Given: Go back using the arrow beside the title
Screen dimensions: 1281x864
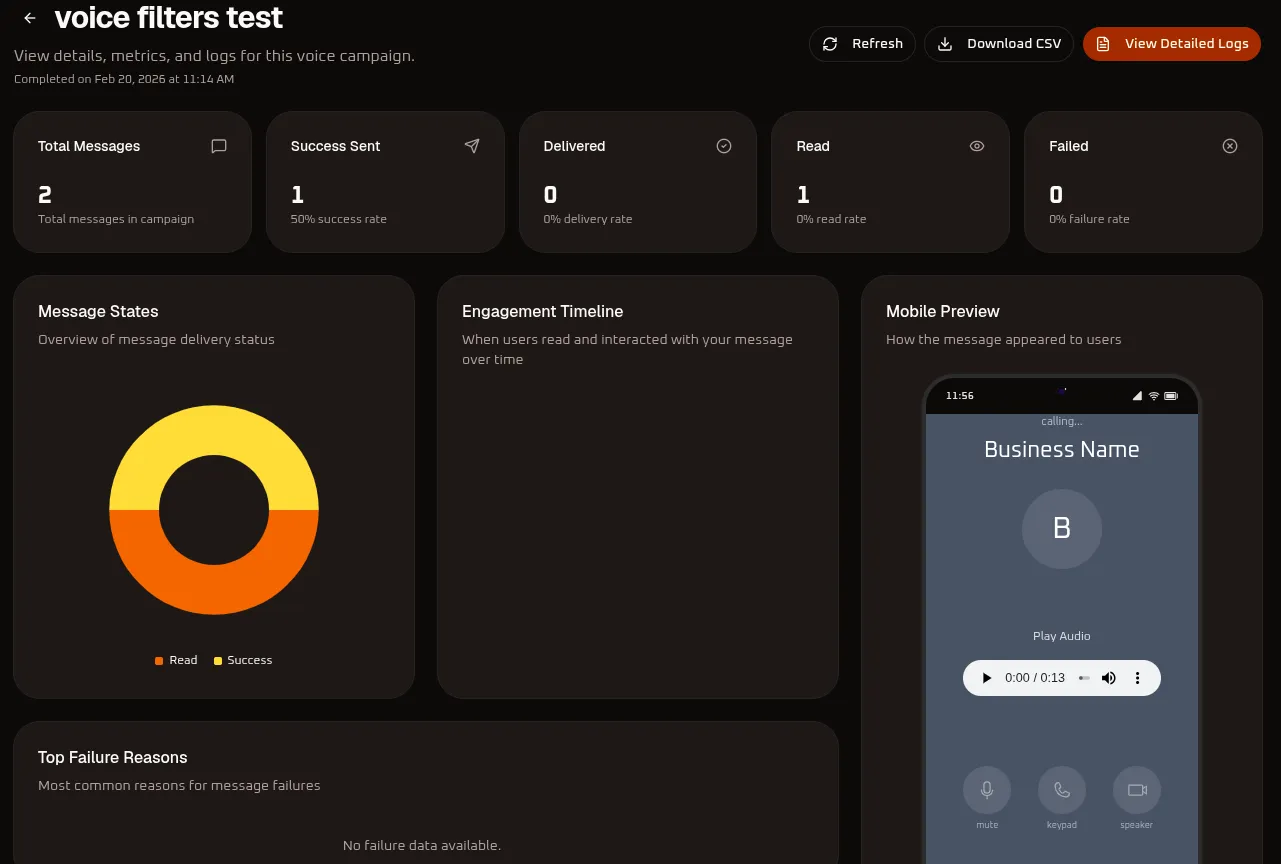Looking at the screenshot, I should tap(30, 18).
